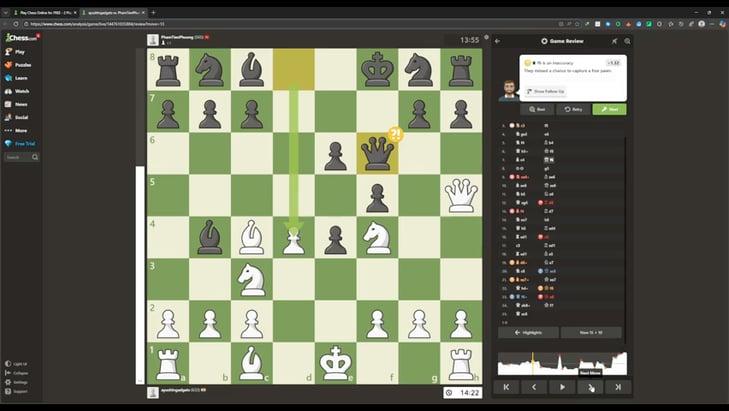This screenshot has width=729, height=411.
Task: Click the evaluation graph timeline
Action: pyautogui.click(x=562, y=363)
